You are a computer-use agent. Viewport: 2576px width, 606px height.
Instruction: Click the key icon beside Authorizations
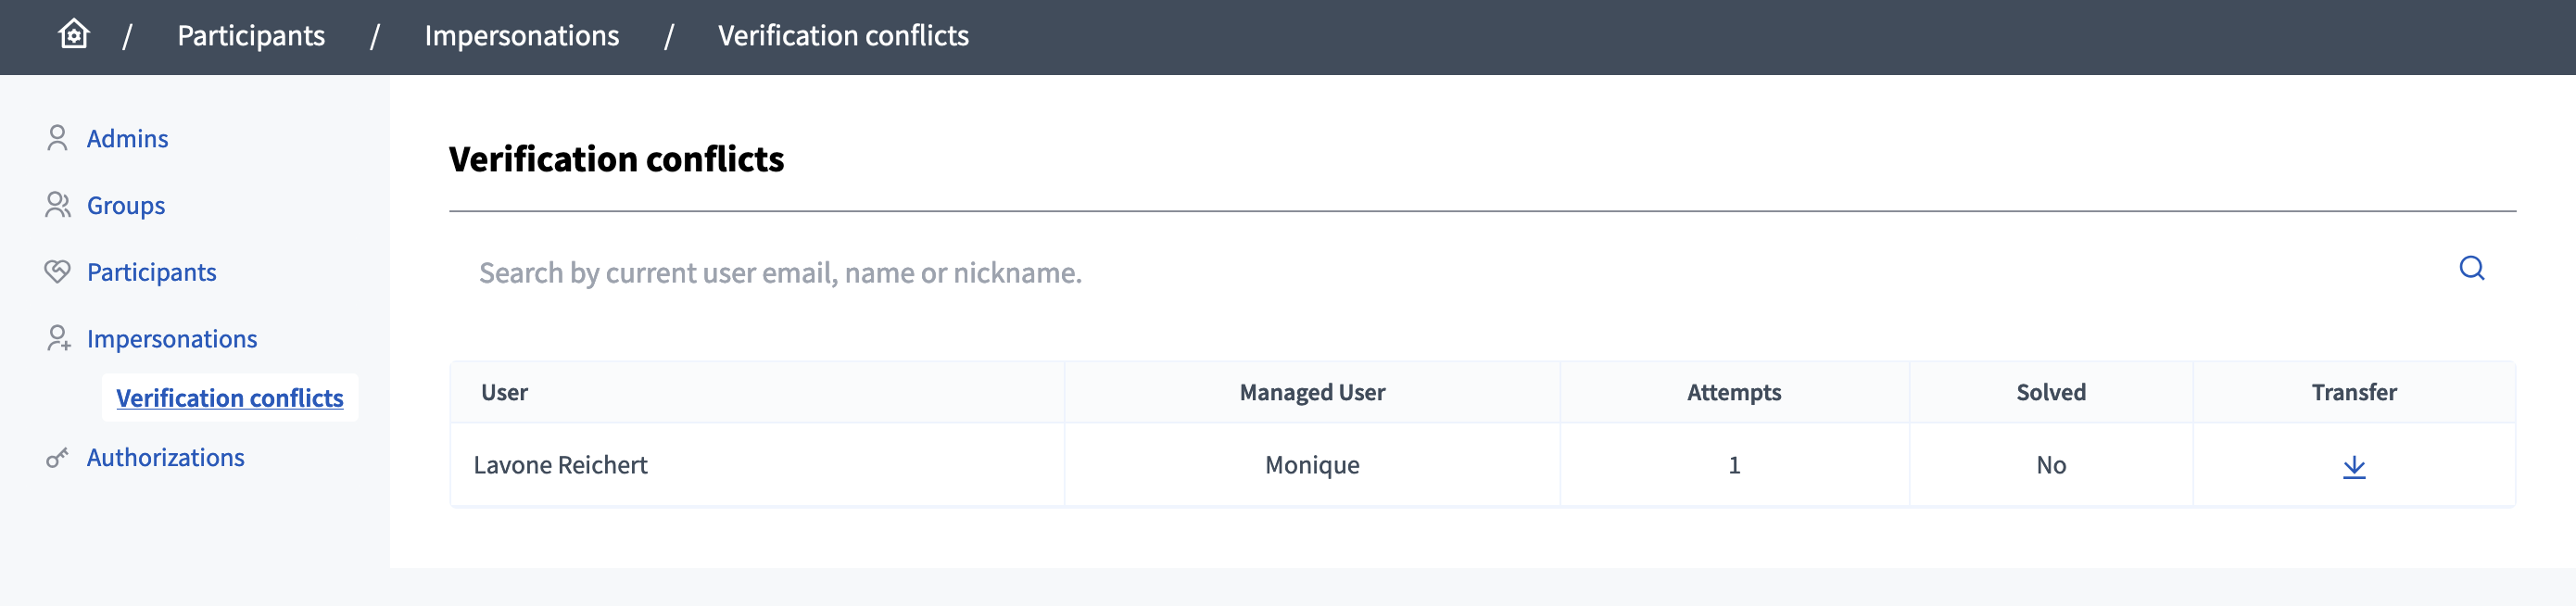(x=57, y=458)
